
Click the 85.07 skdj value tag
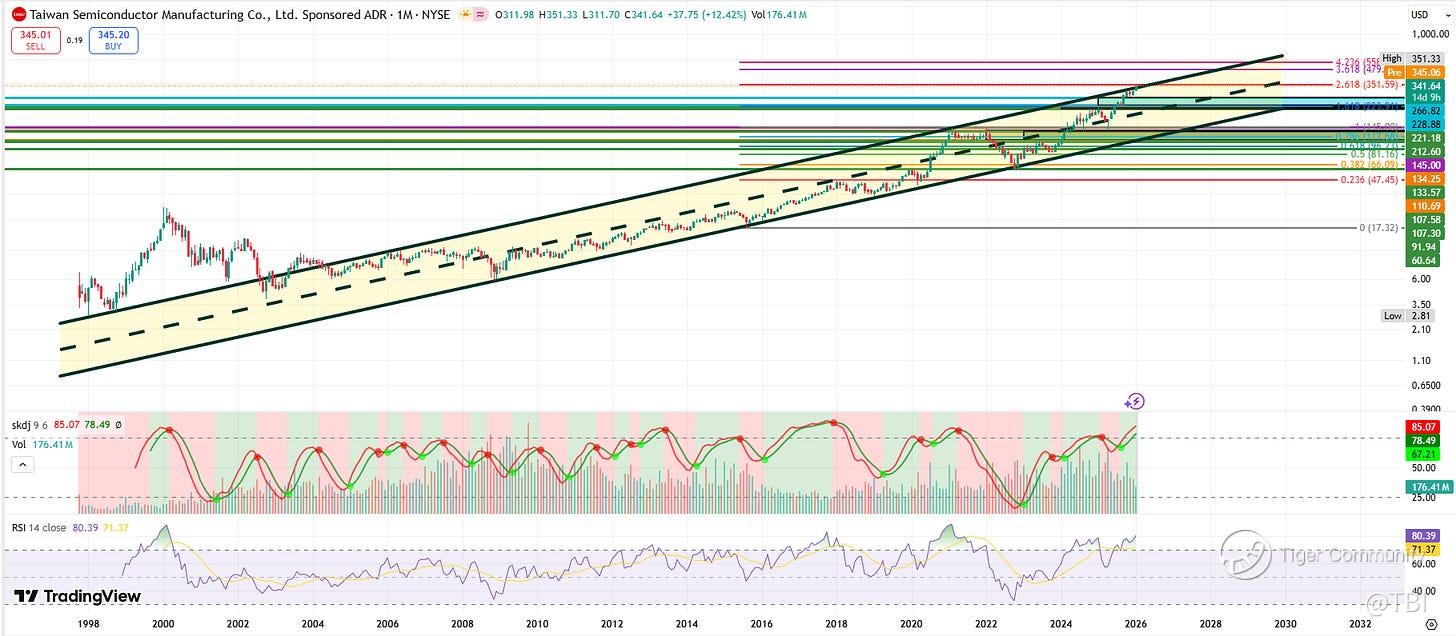click(1424, 427)
